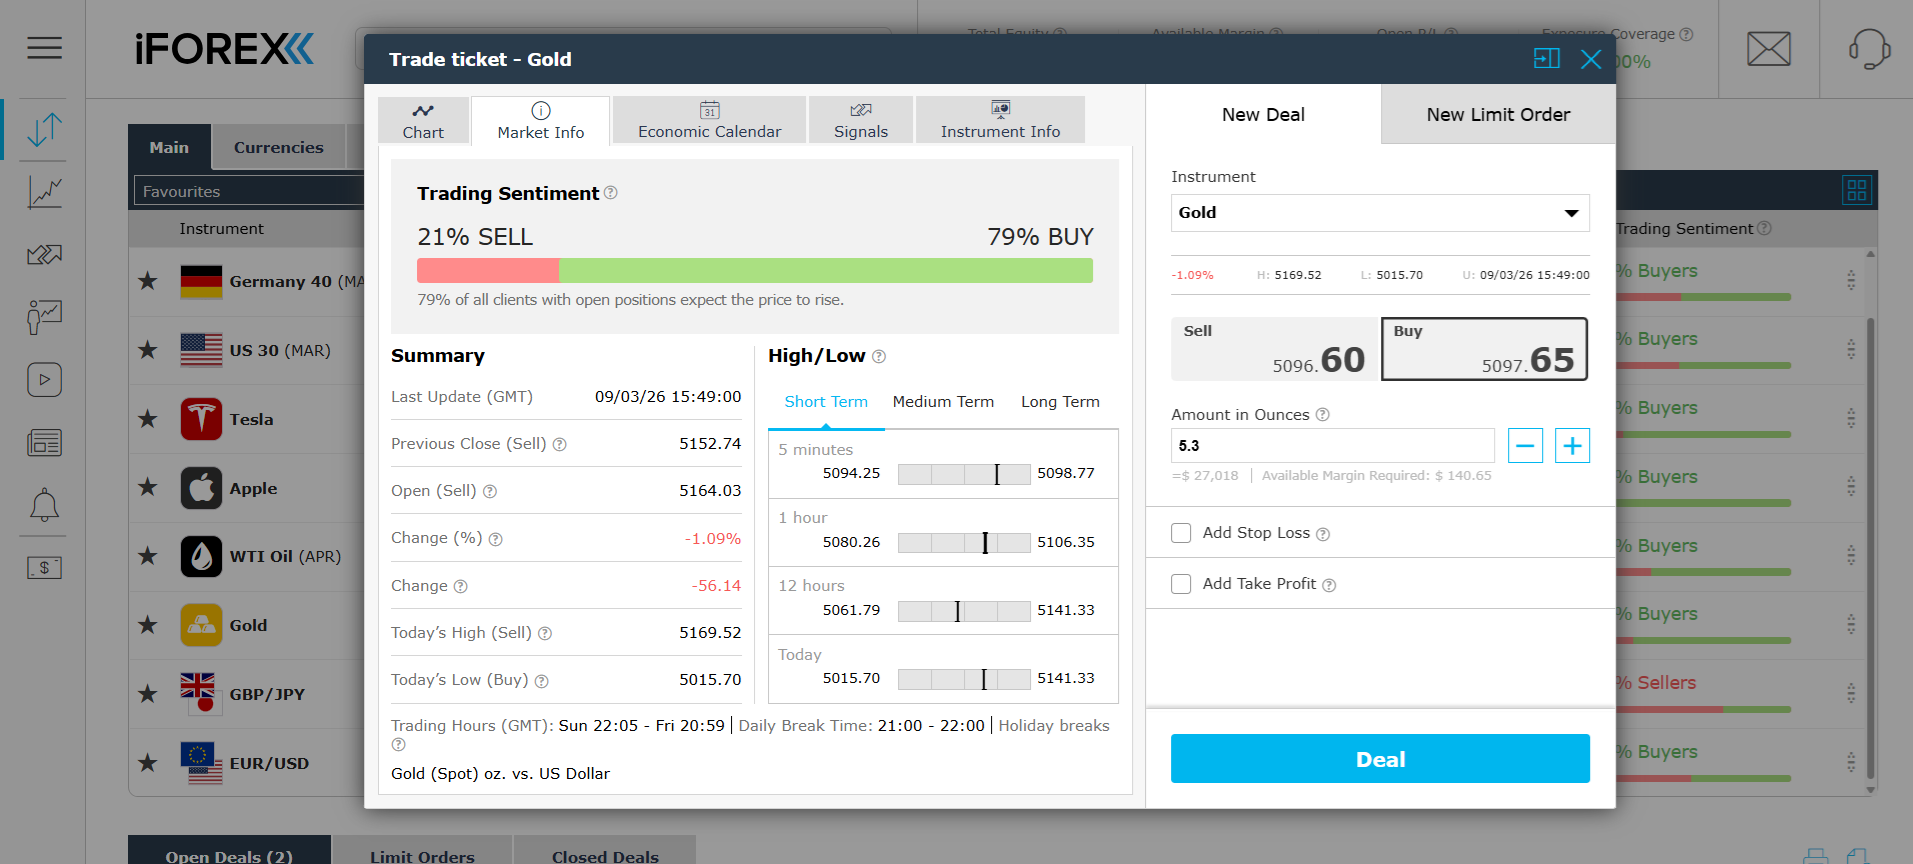Toggle the Germany 40 favourite star
This screenshot has height=864, width=1913.
148,281
